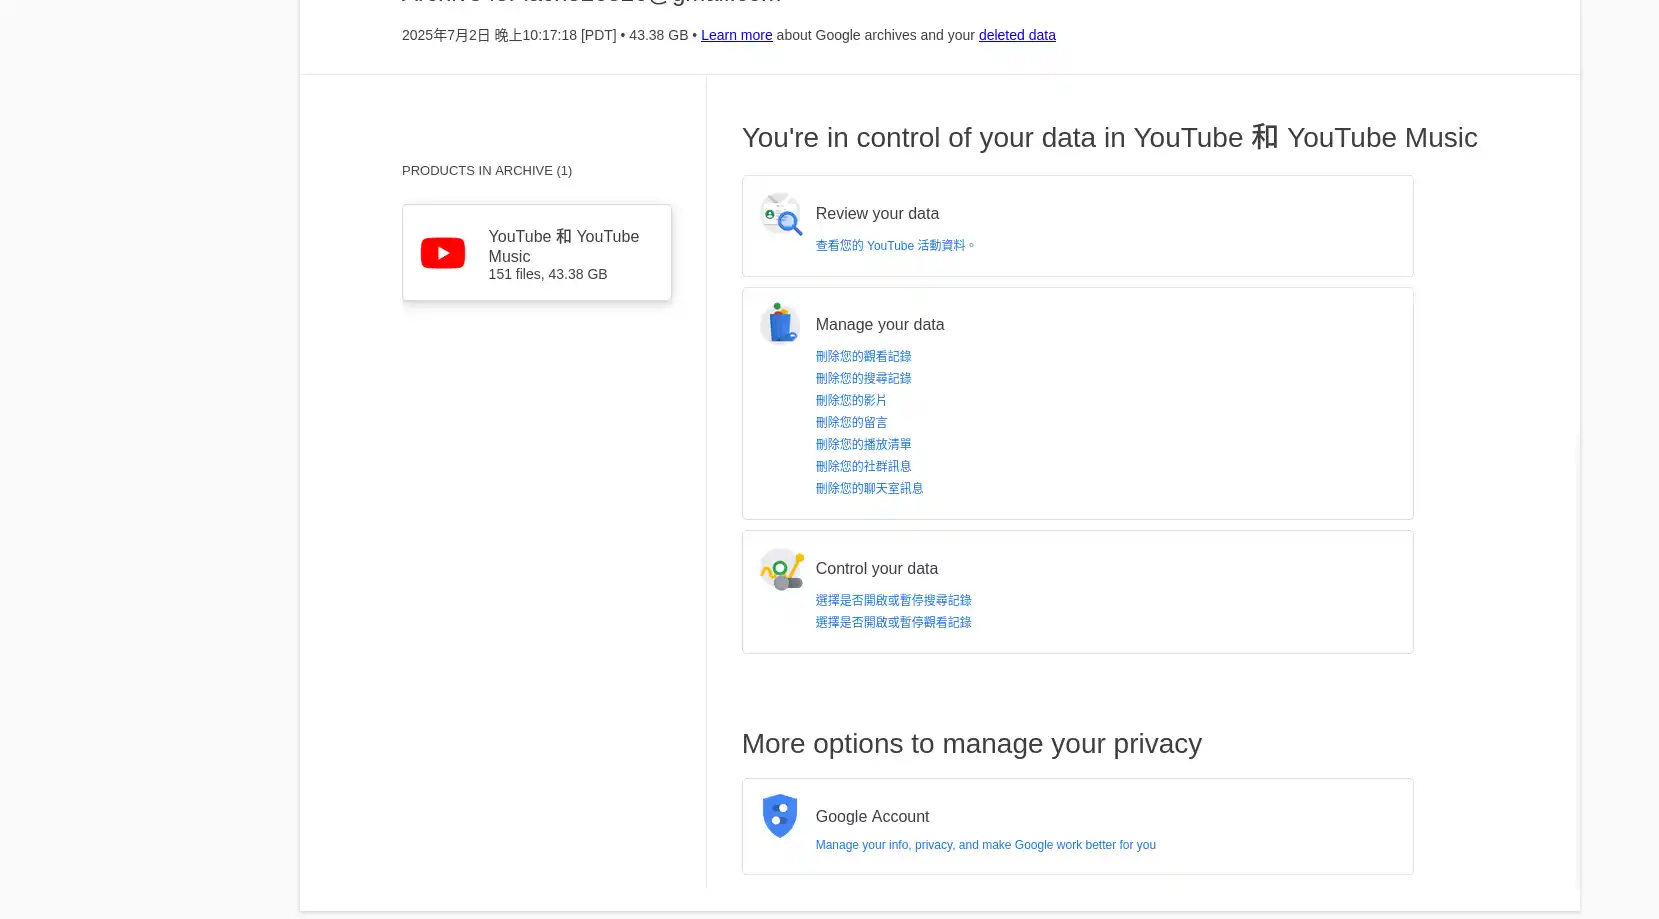Click More options to manage your privacy heading
1659x919 pixels.
972,743
